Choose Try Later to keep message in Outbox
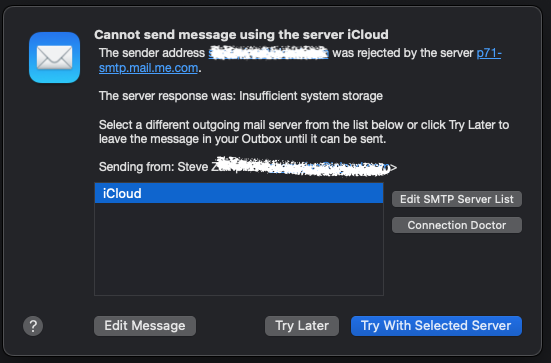This screenshot has width=551, height=363. tap(302, 326)
